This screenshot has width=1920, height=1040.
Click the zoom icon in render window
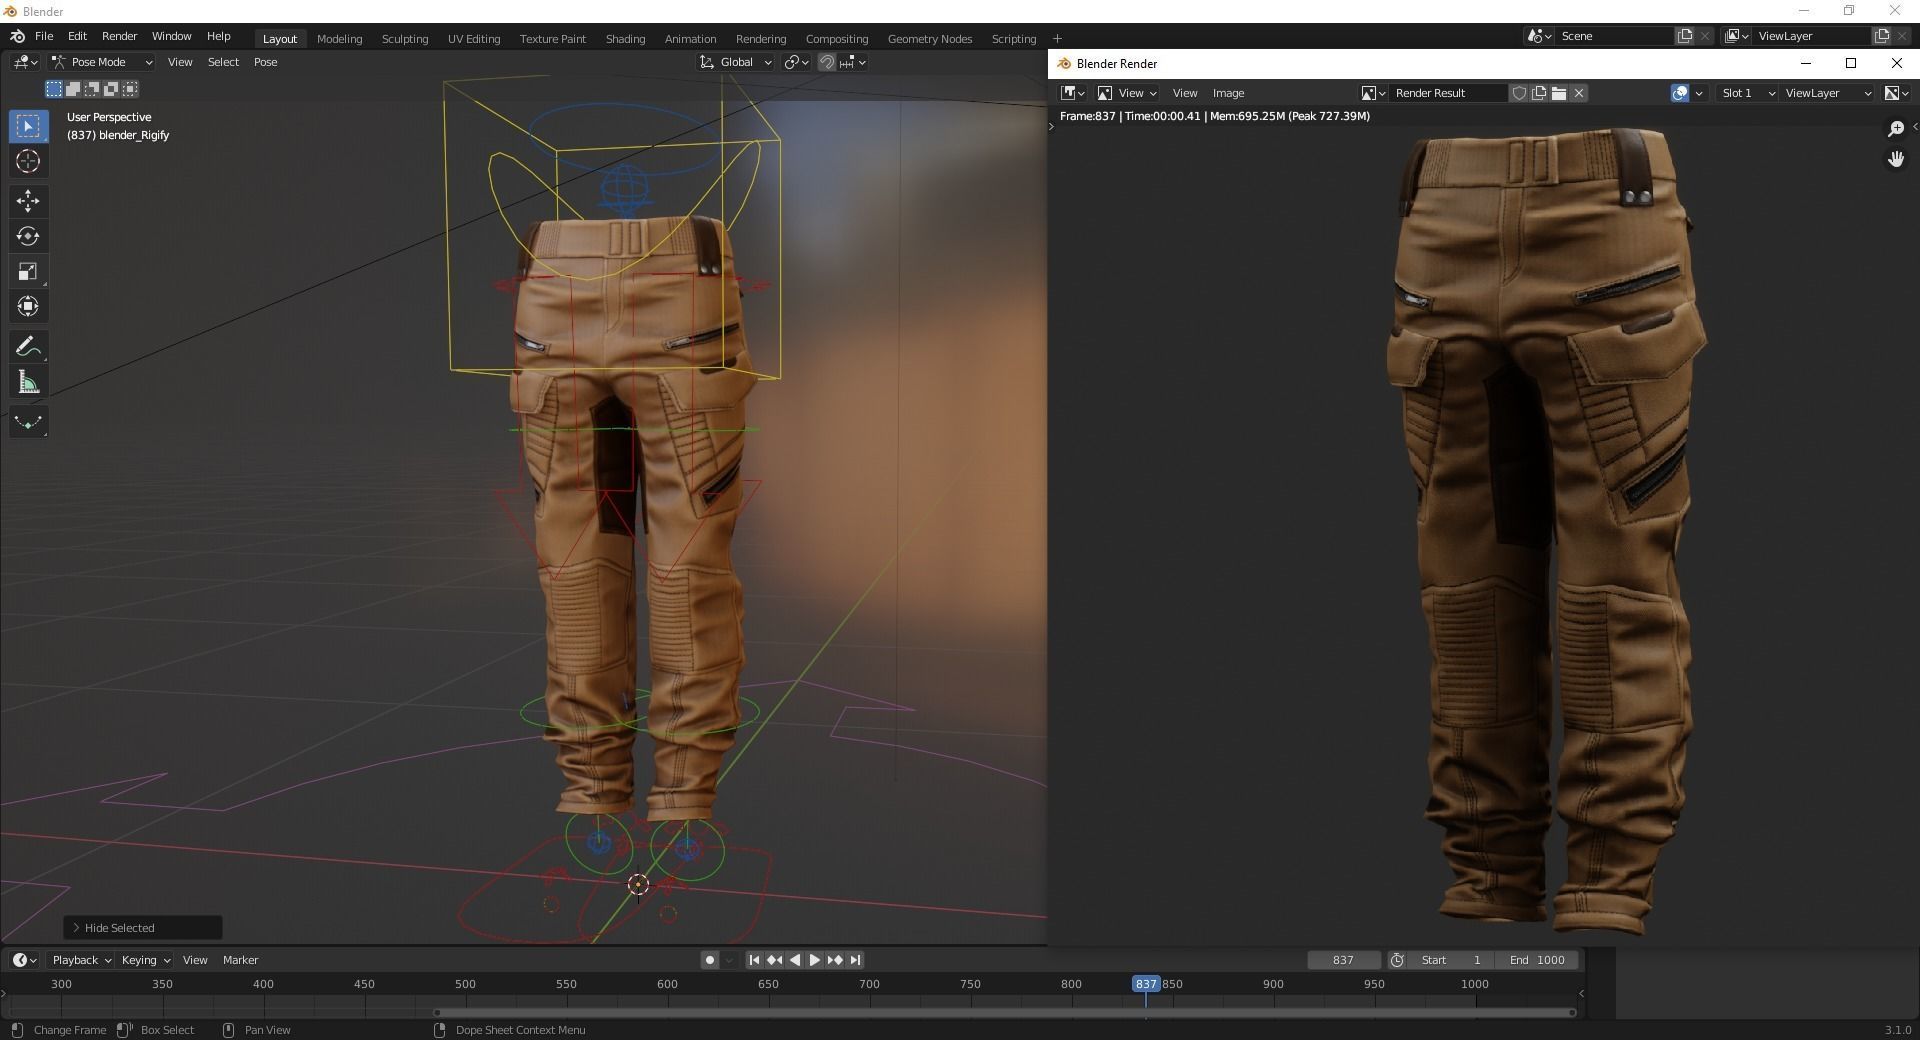1896,129
